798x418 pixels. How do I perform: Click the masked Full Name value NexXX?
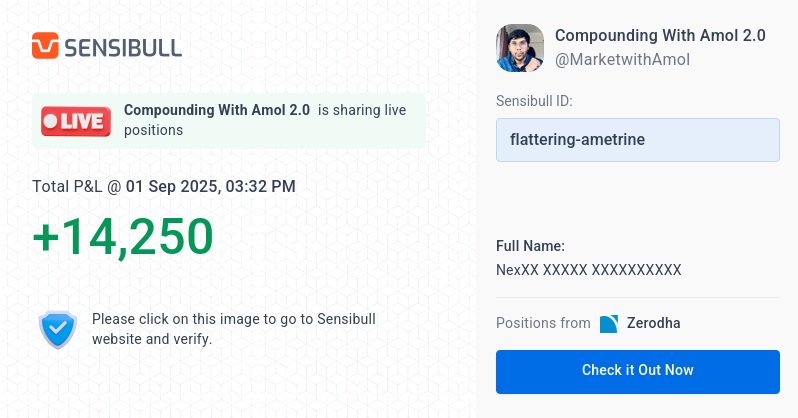[588, 270]
